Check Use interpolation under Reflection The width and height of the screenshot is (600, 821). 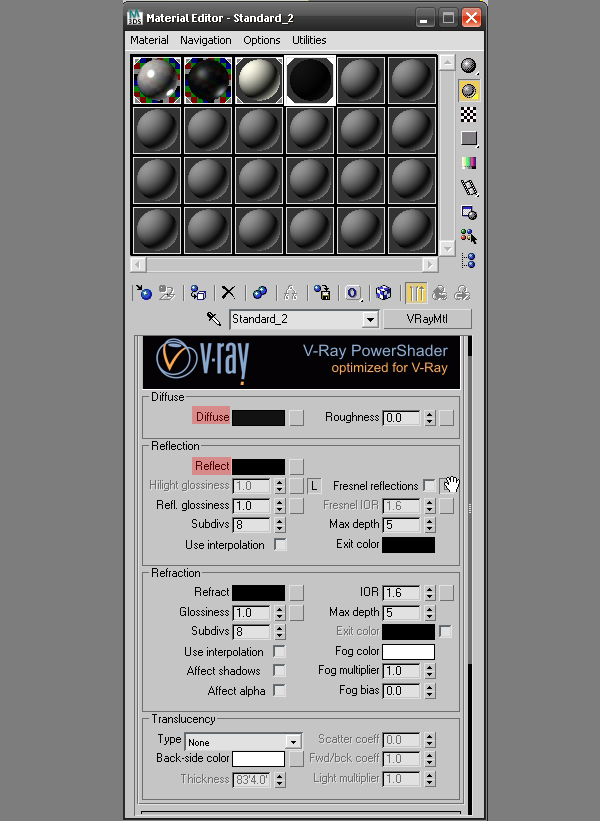[x=280, y=545]
